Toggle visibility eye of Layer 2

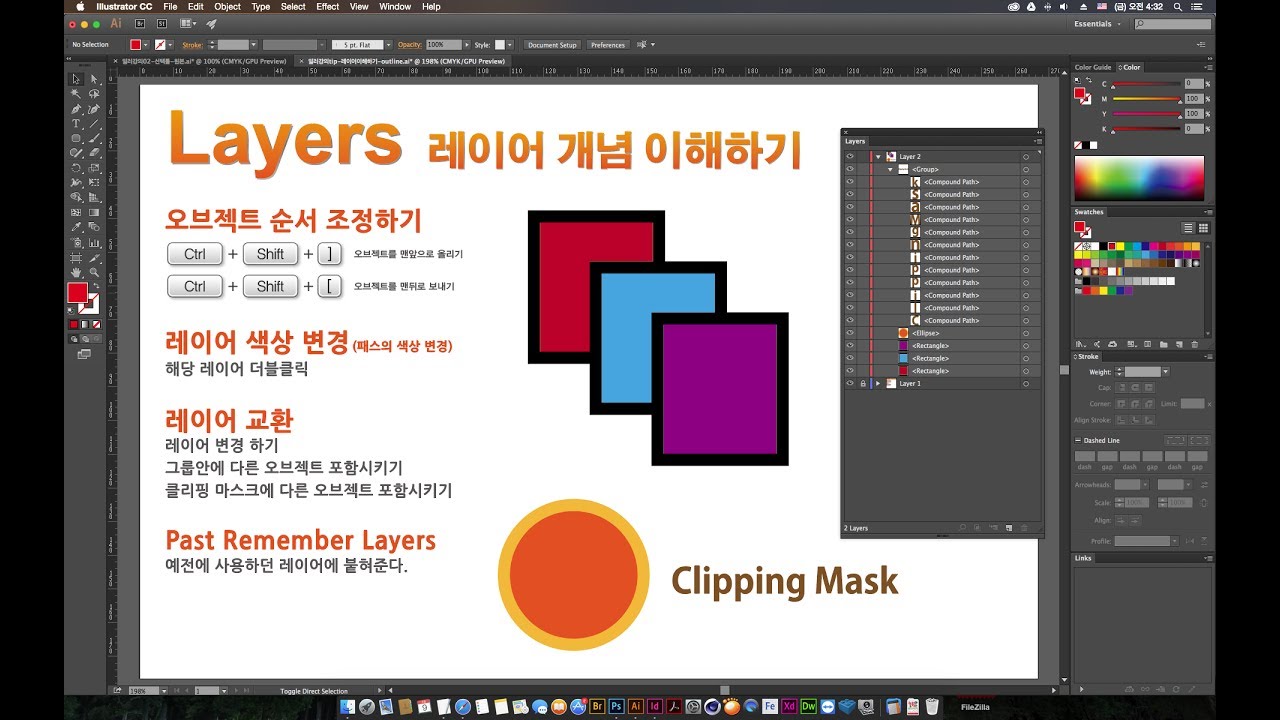point(850,157)
